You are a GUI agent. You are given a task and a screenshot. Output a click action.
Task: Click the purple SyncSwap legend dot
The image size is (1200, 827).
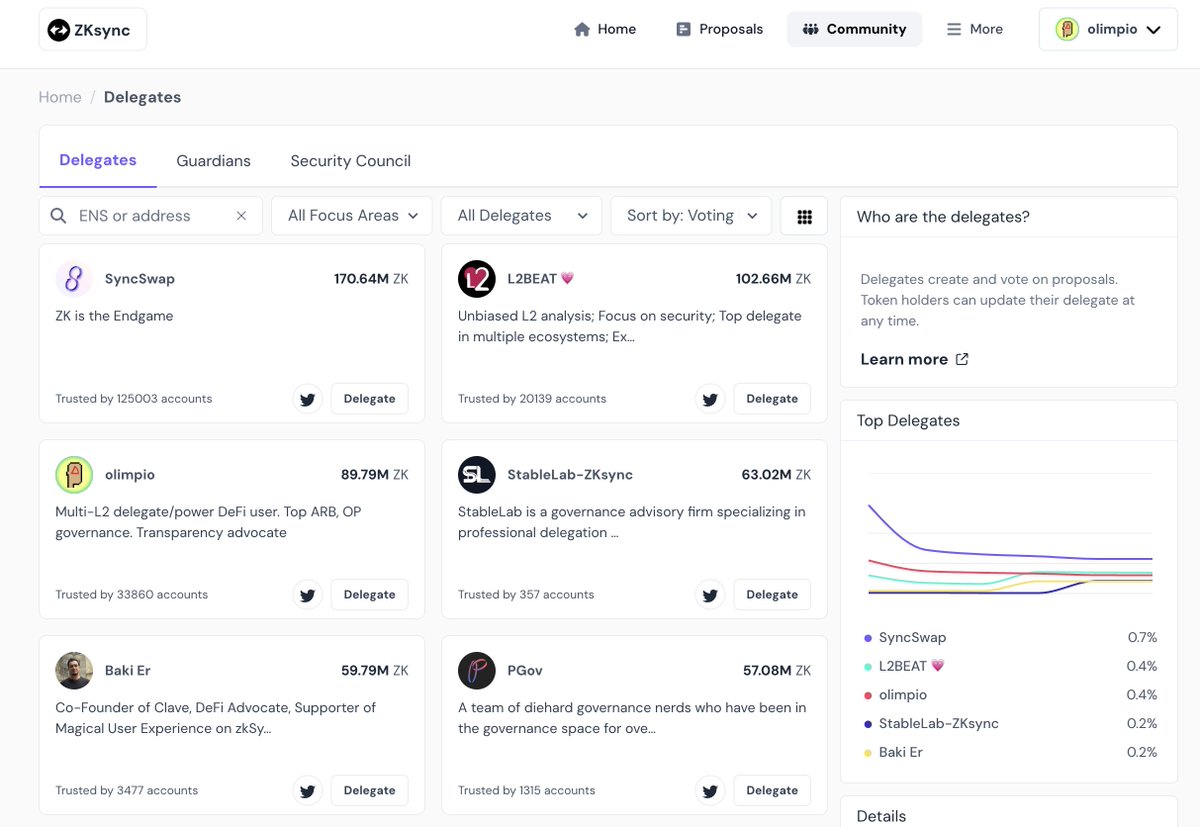867,638
